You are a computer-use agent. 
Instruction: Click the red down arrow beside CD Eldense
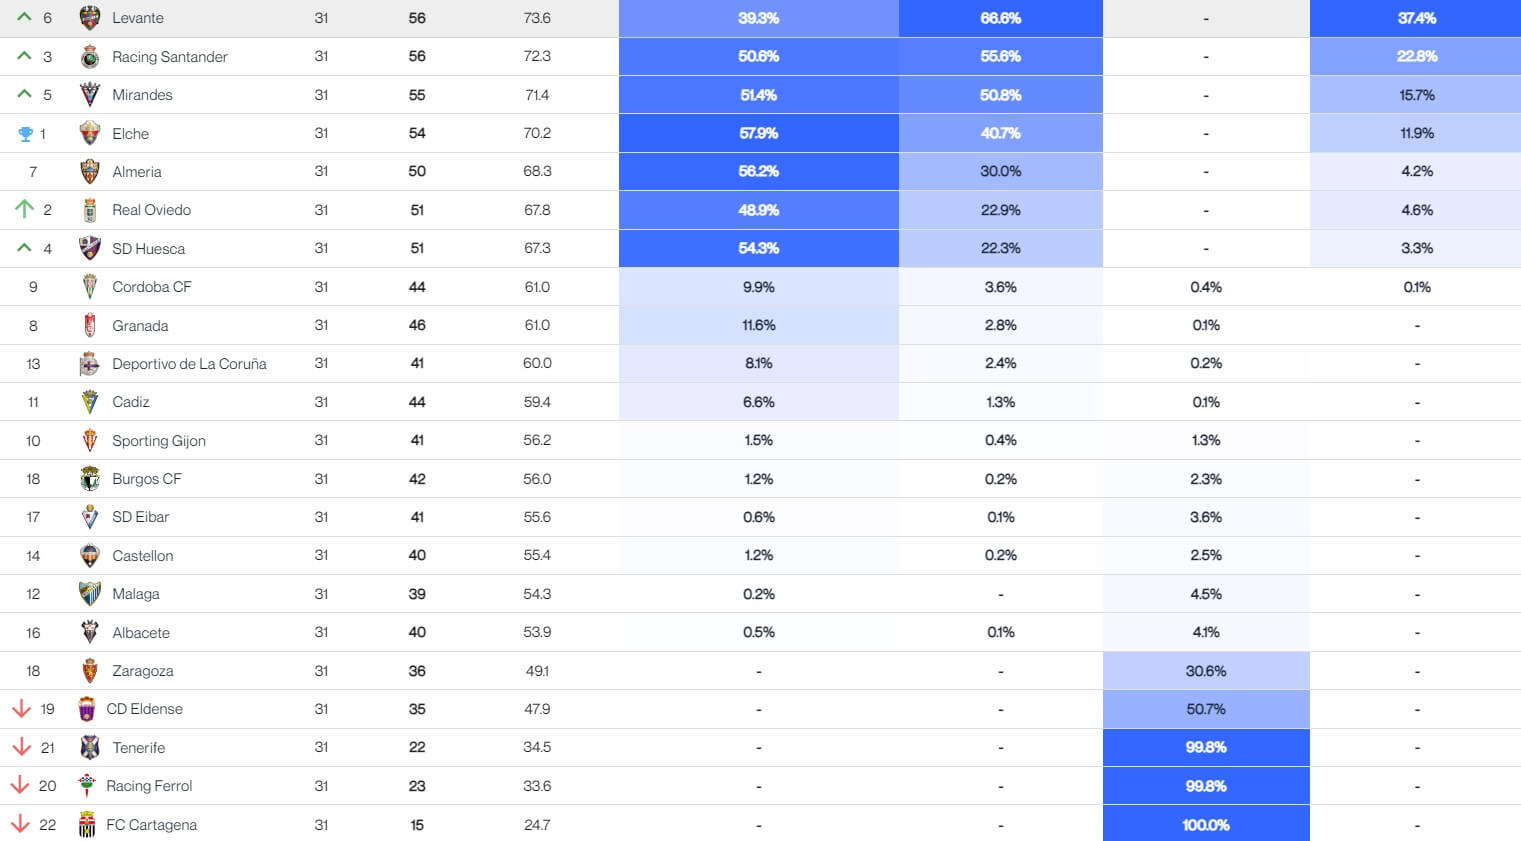click(x=21, y=709)
